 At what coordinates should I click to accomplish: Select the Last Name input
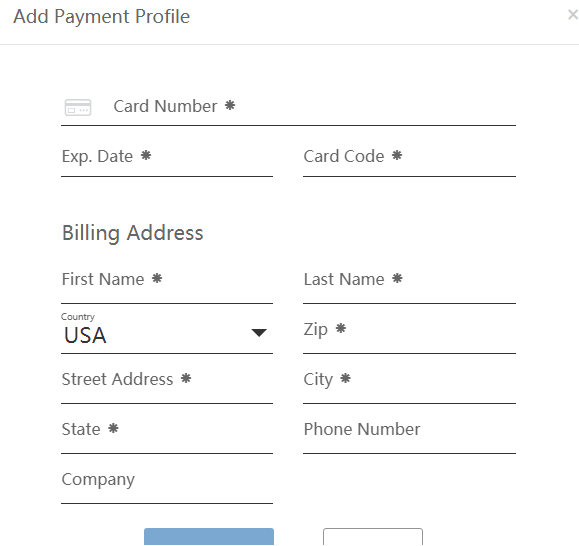410,280
